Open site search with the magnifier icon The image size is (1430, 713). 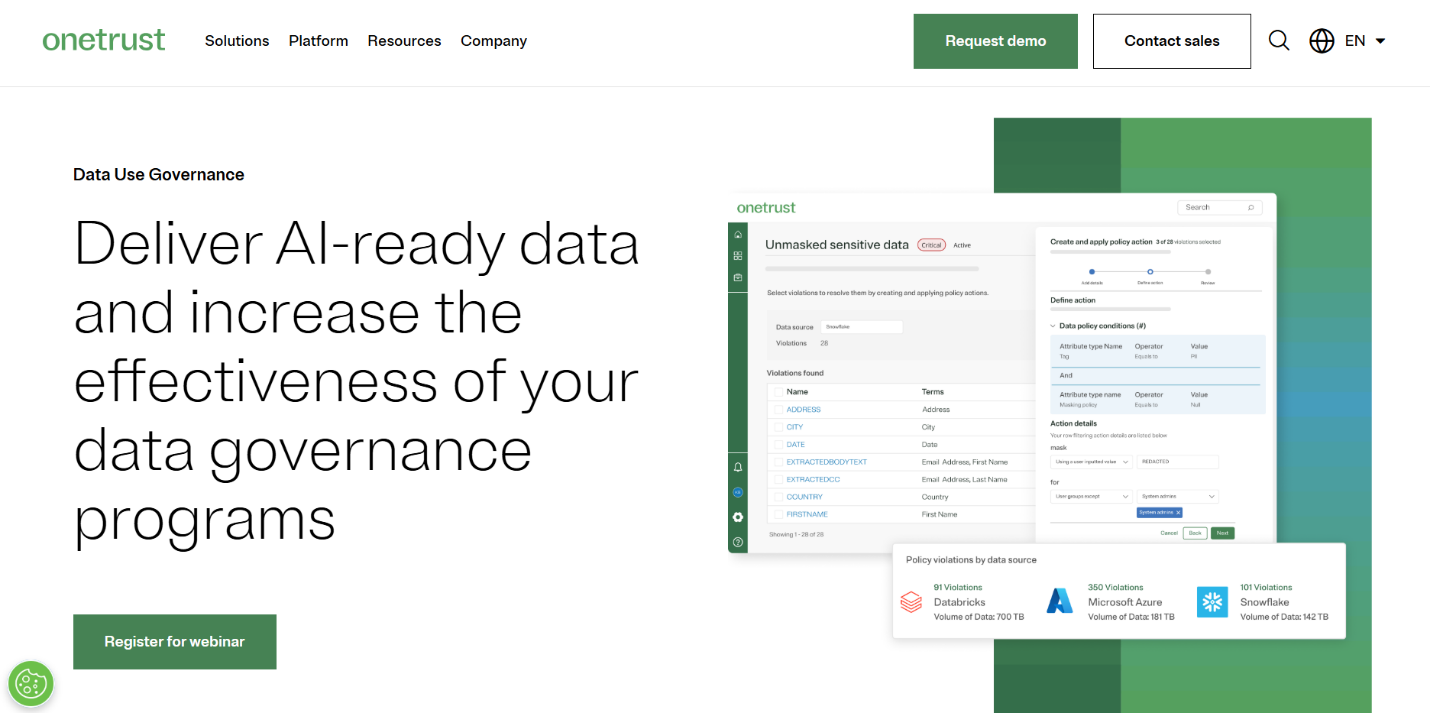(1279, 41)
